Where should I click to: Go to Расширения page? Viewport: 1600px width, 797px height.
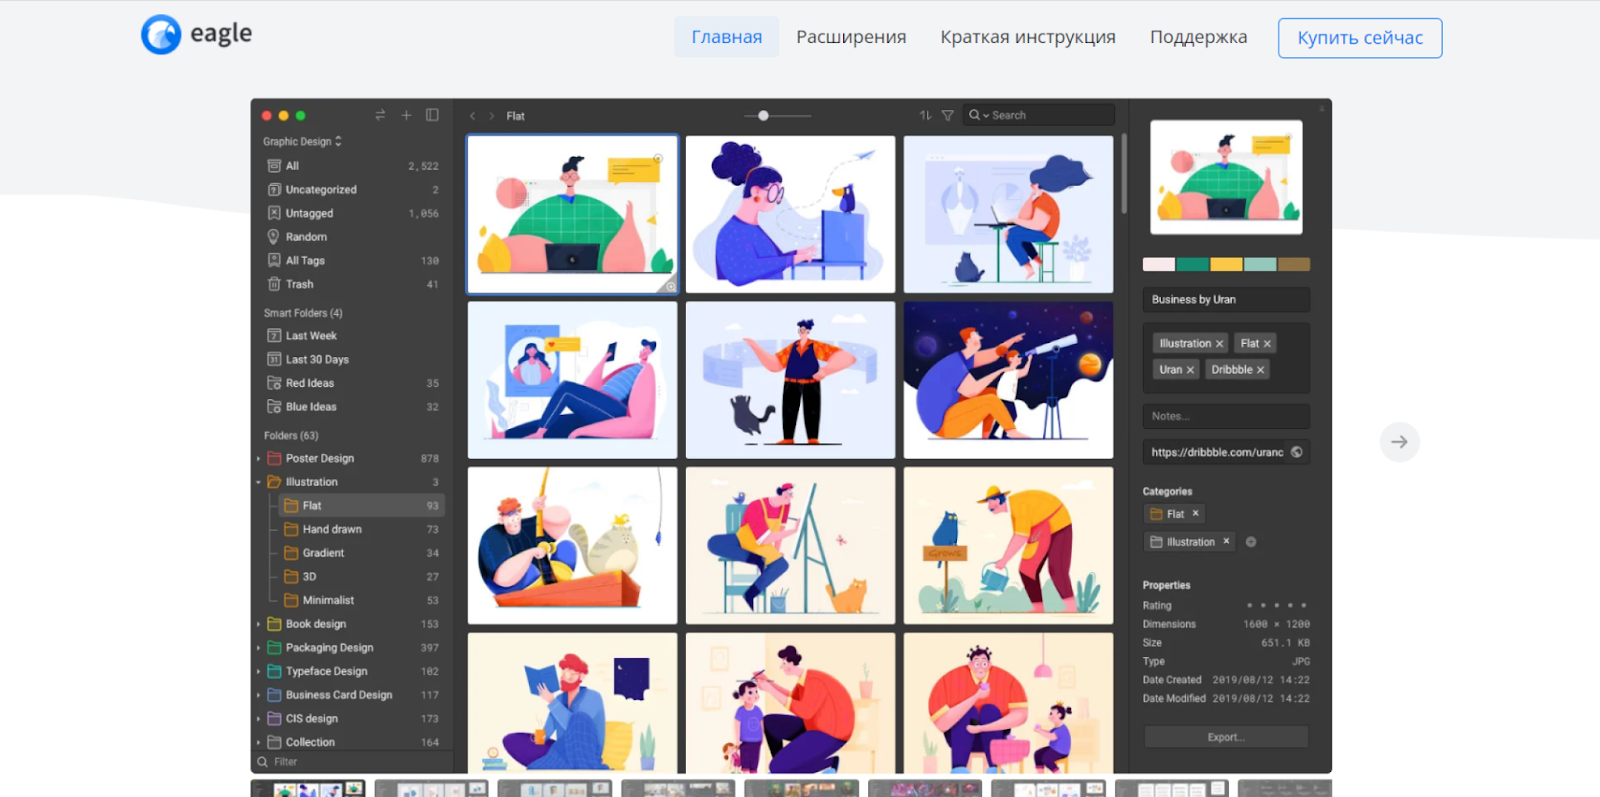tap(851, 37)
